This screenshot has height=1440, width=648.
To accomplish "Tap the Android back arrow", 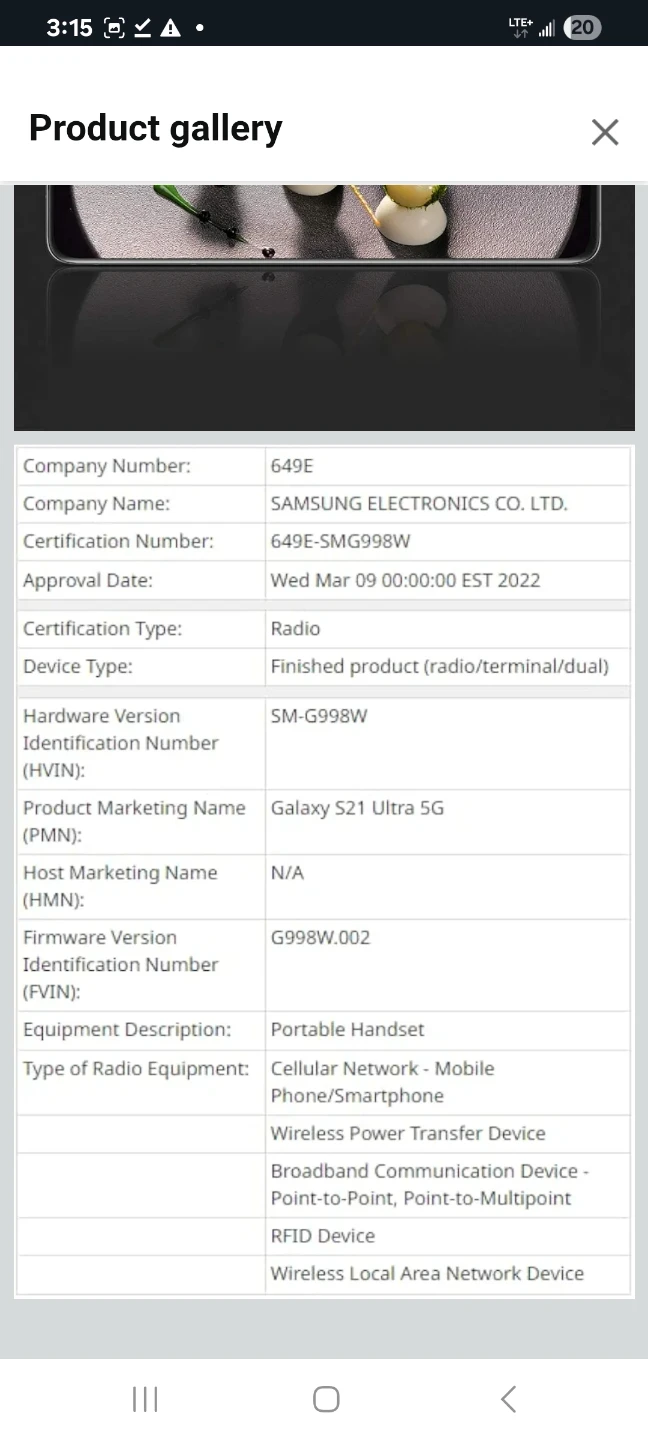I will click(x=508, y=1399).
